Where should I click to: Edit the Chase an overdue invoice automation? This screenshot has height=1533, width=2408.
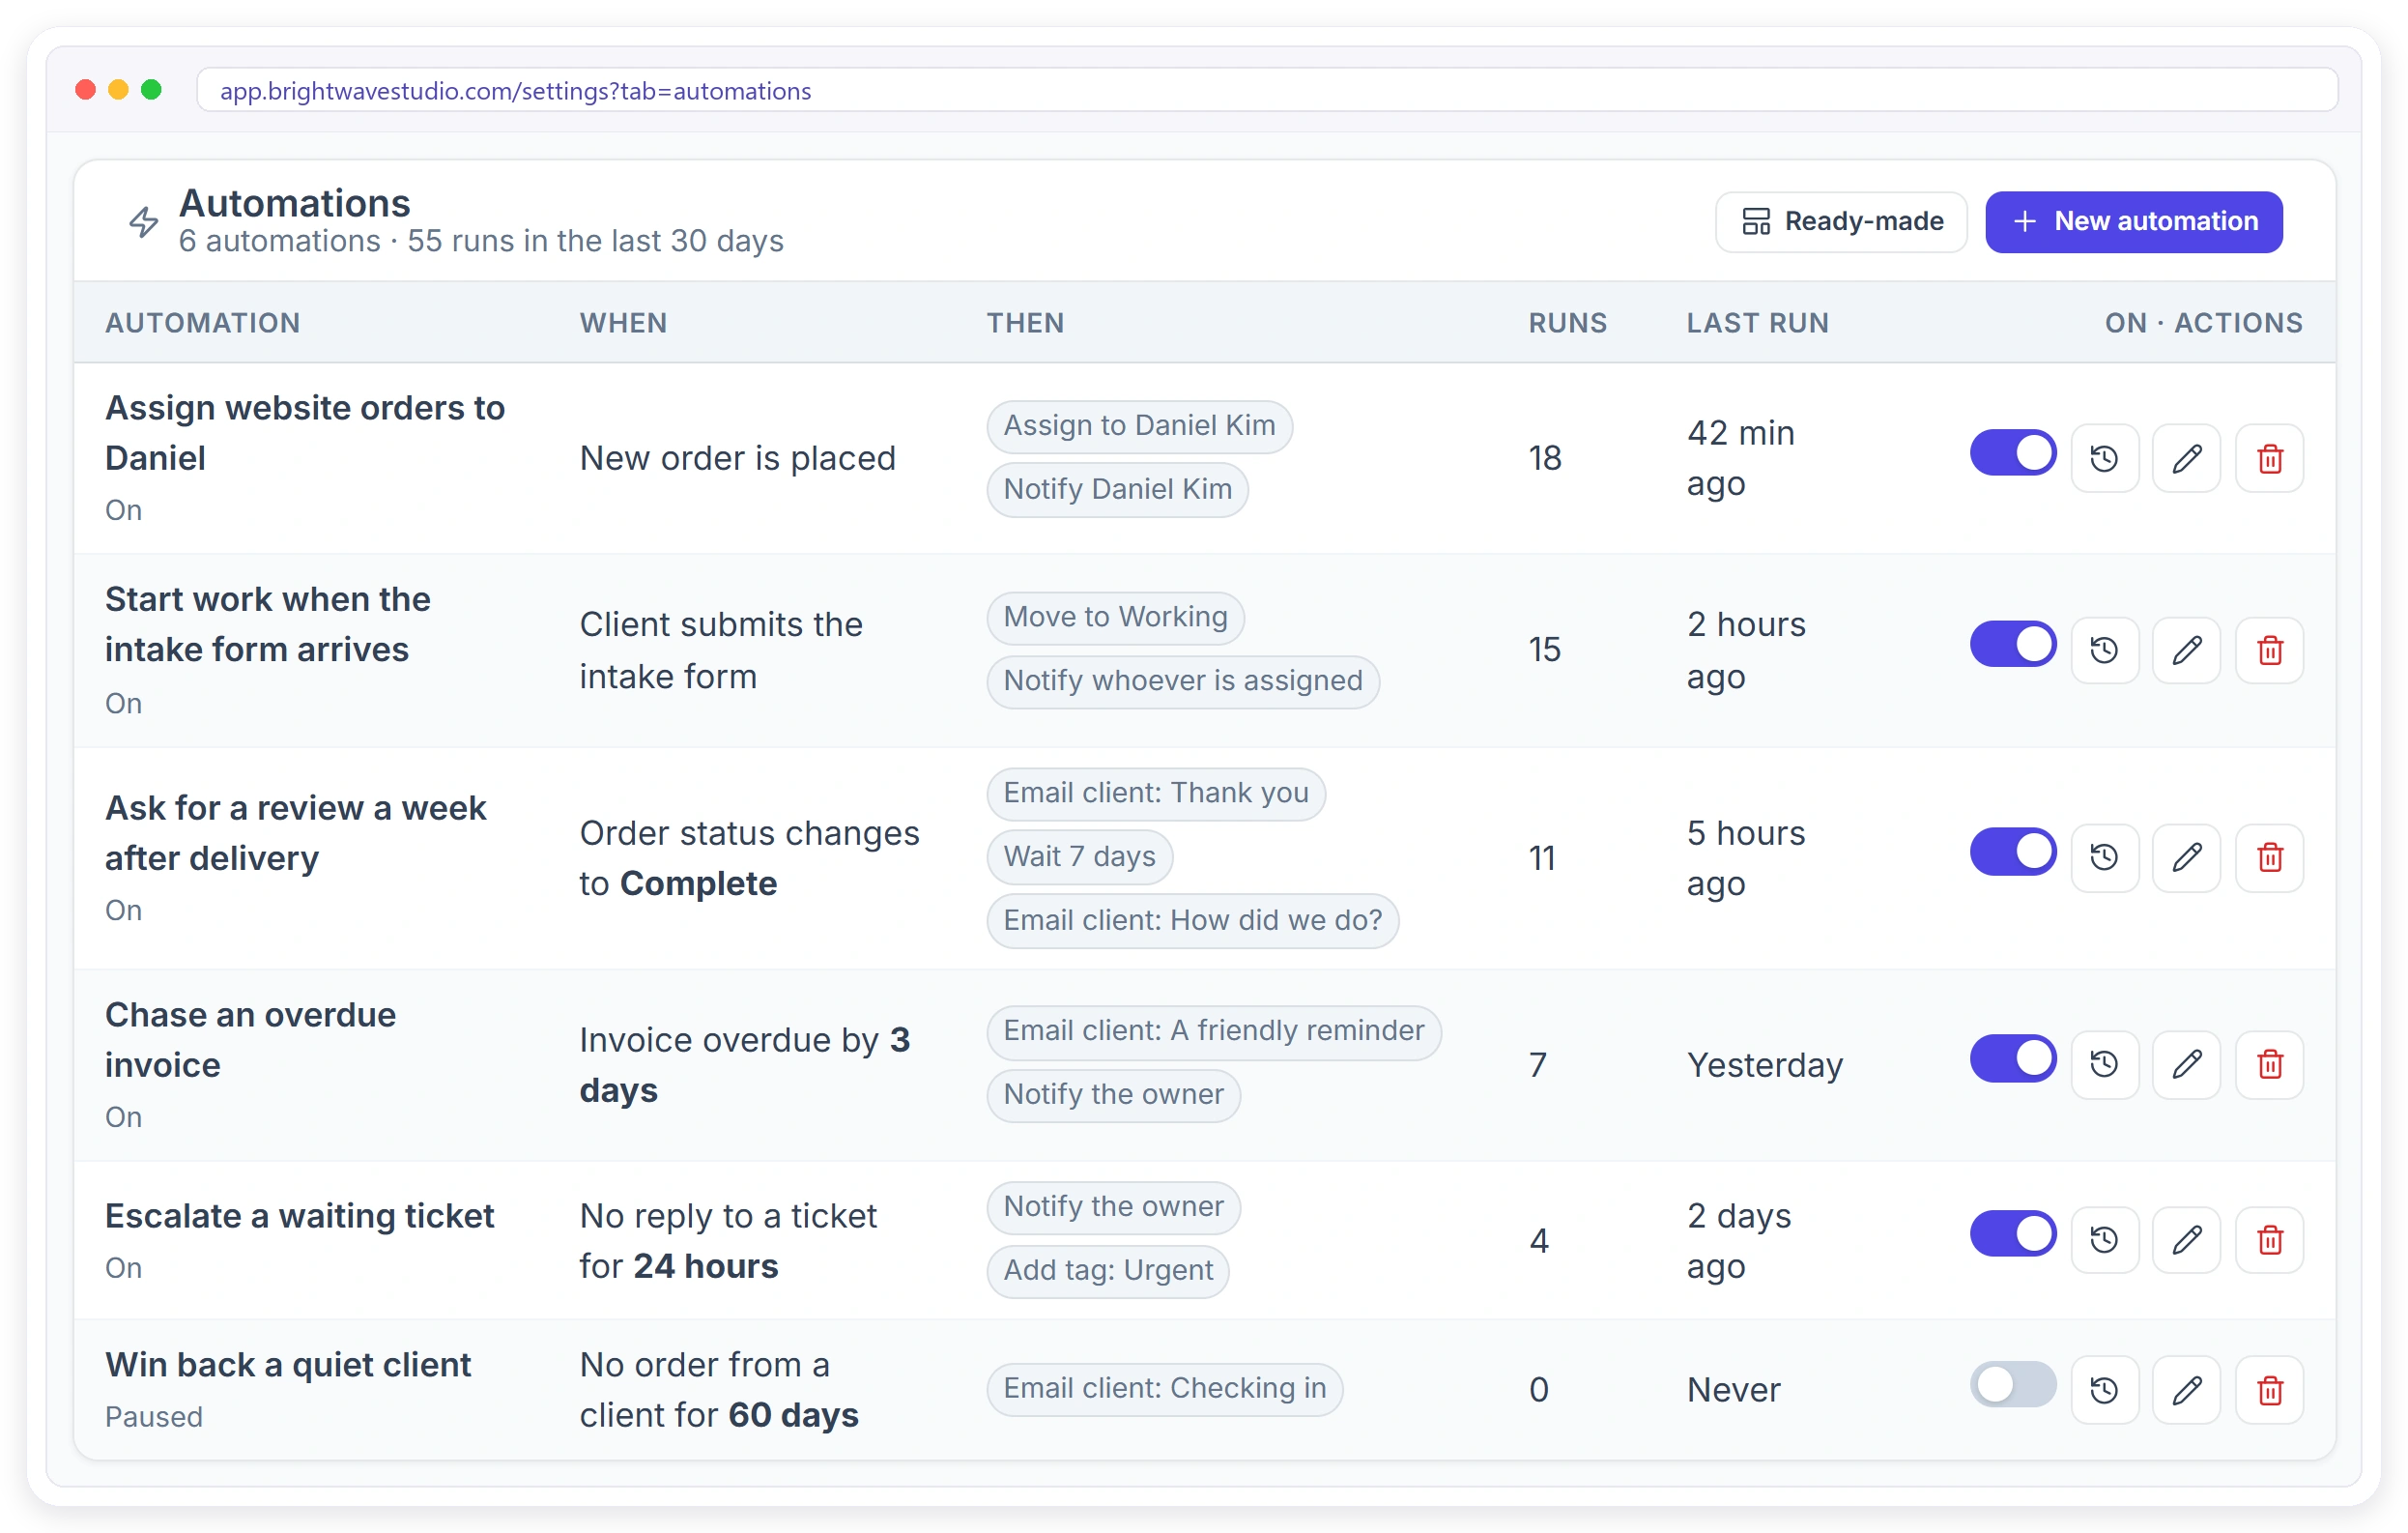[x=2186, y=1064]
